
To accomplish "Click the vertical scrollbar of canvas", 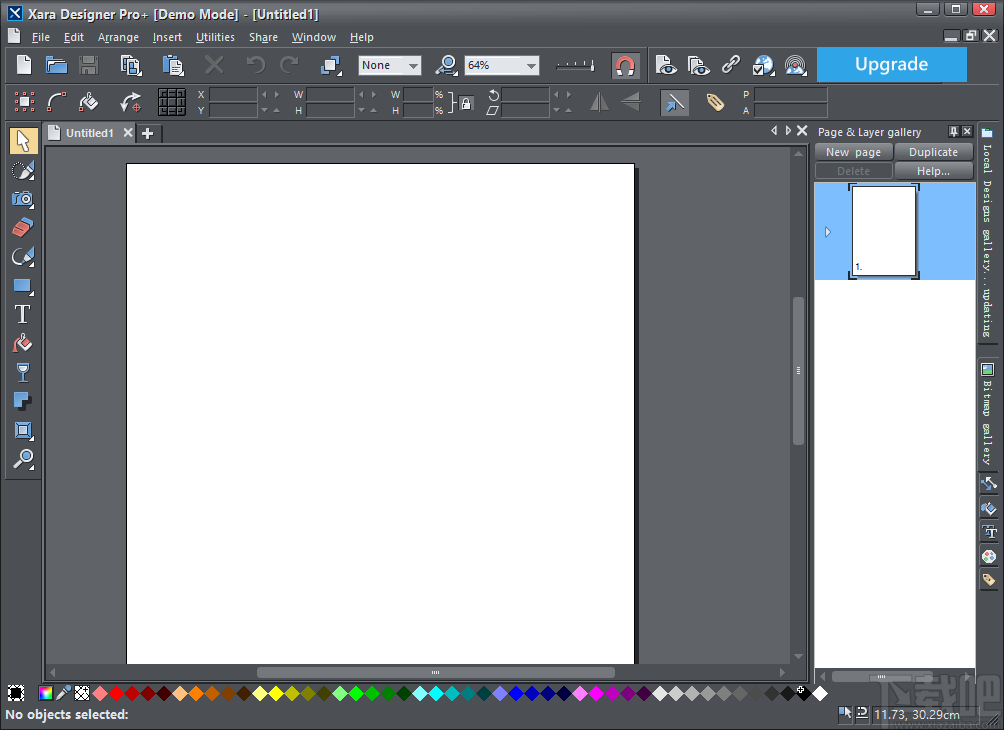I will point(798,371).
